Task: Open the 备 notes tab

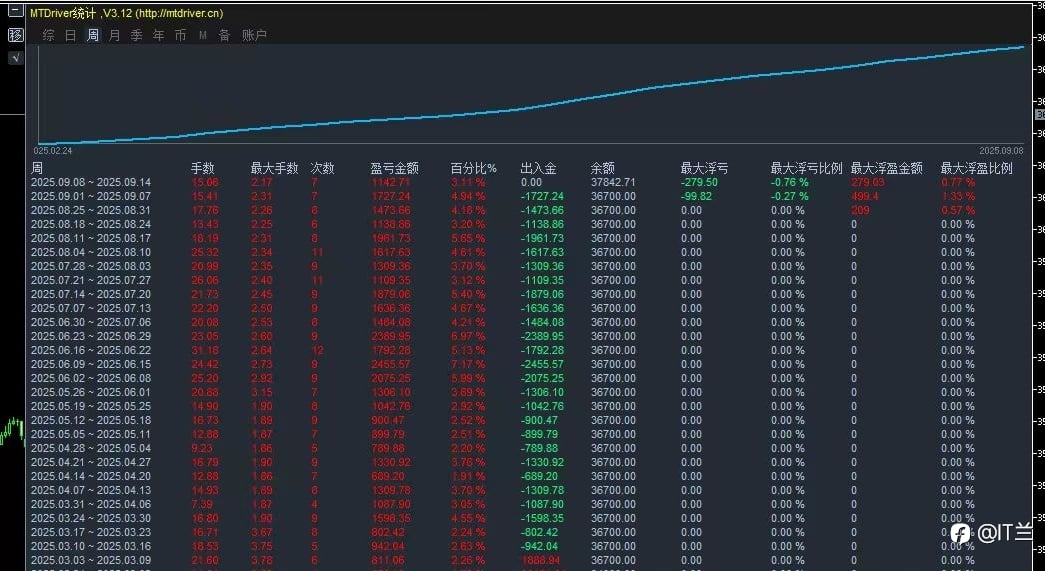Action: pyautogui.click(x=225, y=35)
